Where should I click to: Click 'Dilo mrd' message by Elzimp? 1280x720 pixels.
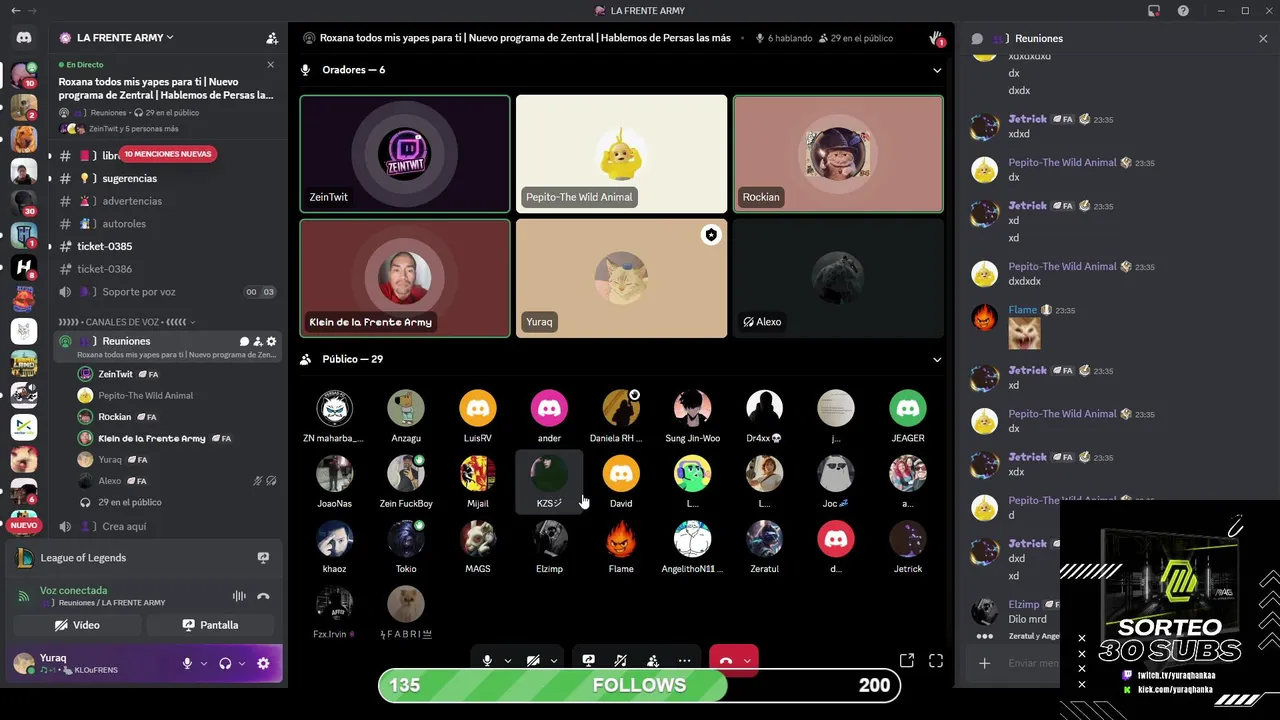pyautogui.click(x=1027, y=619)
